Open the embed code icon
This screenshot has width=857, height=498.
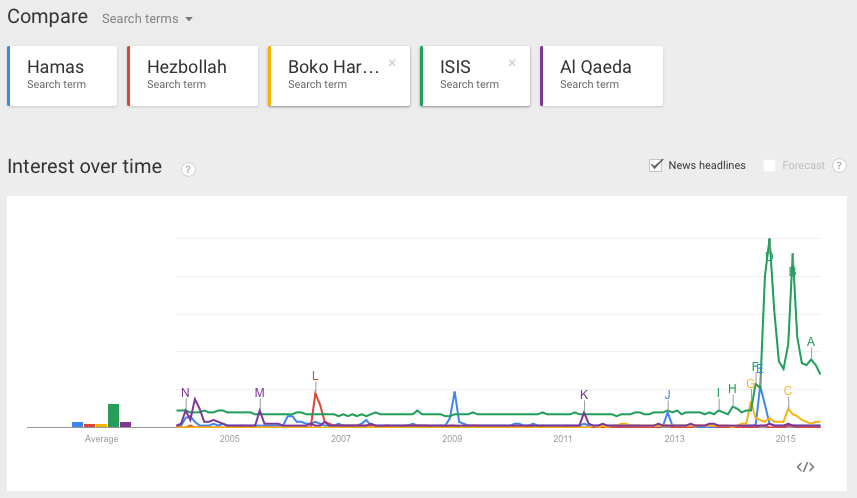coord(806,466)
